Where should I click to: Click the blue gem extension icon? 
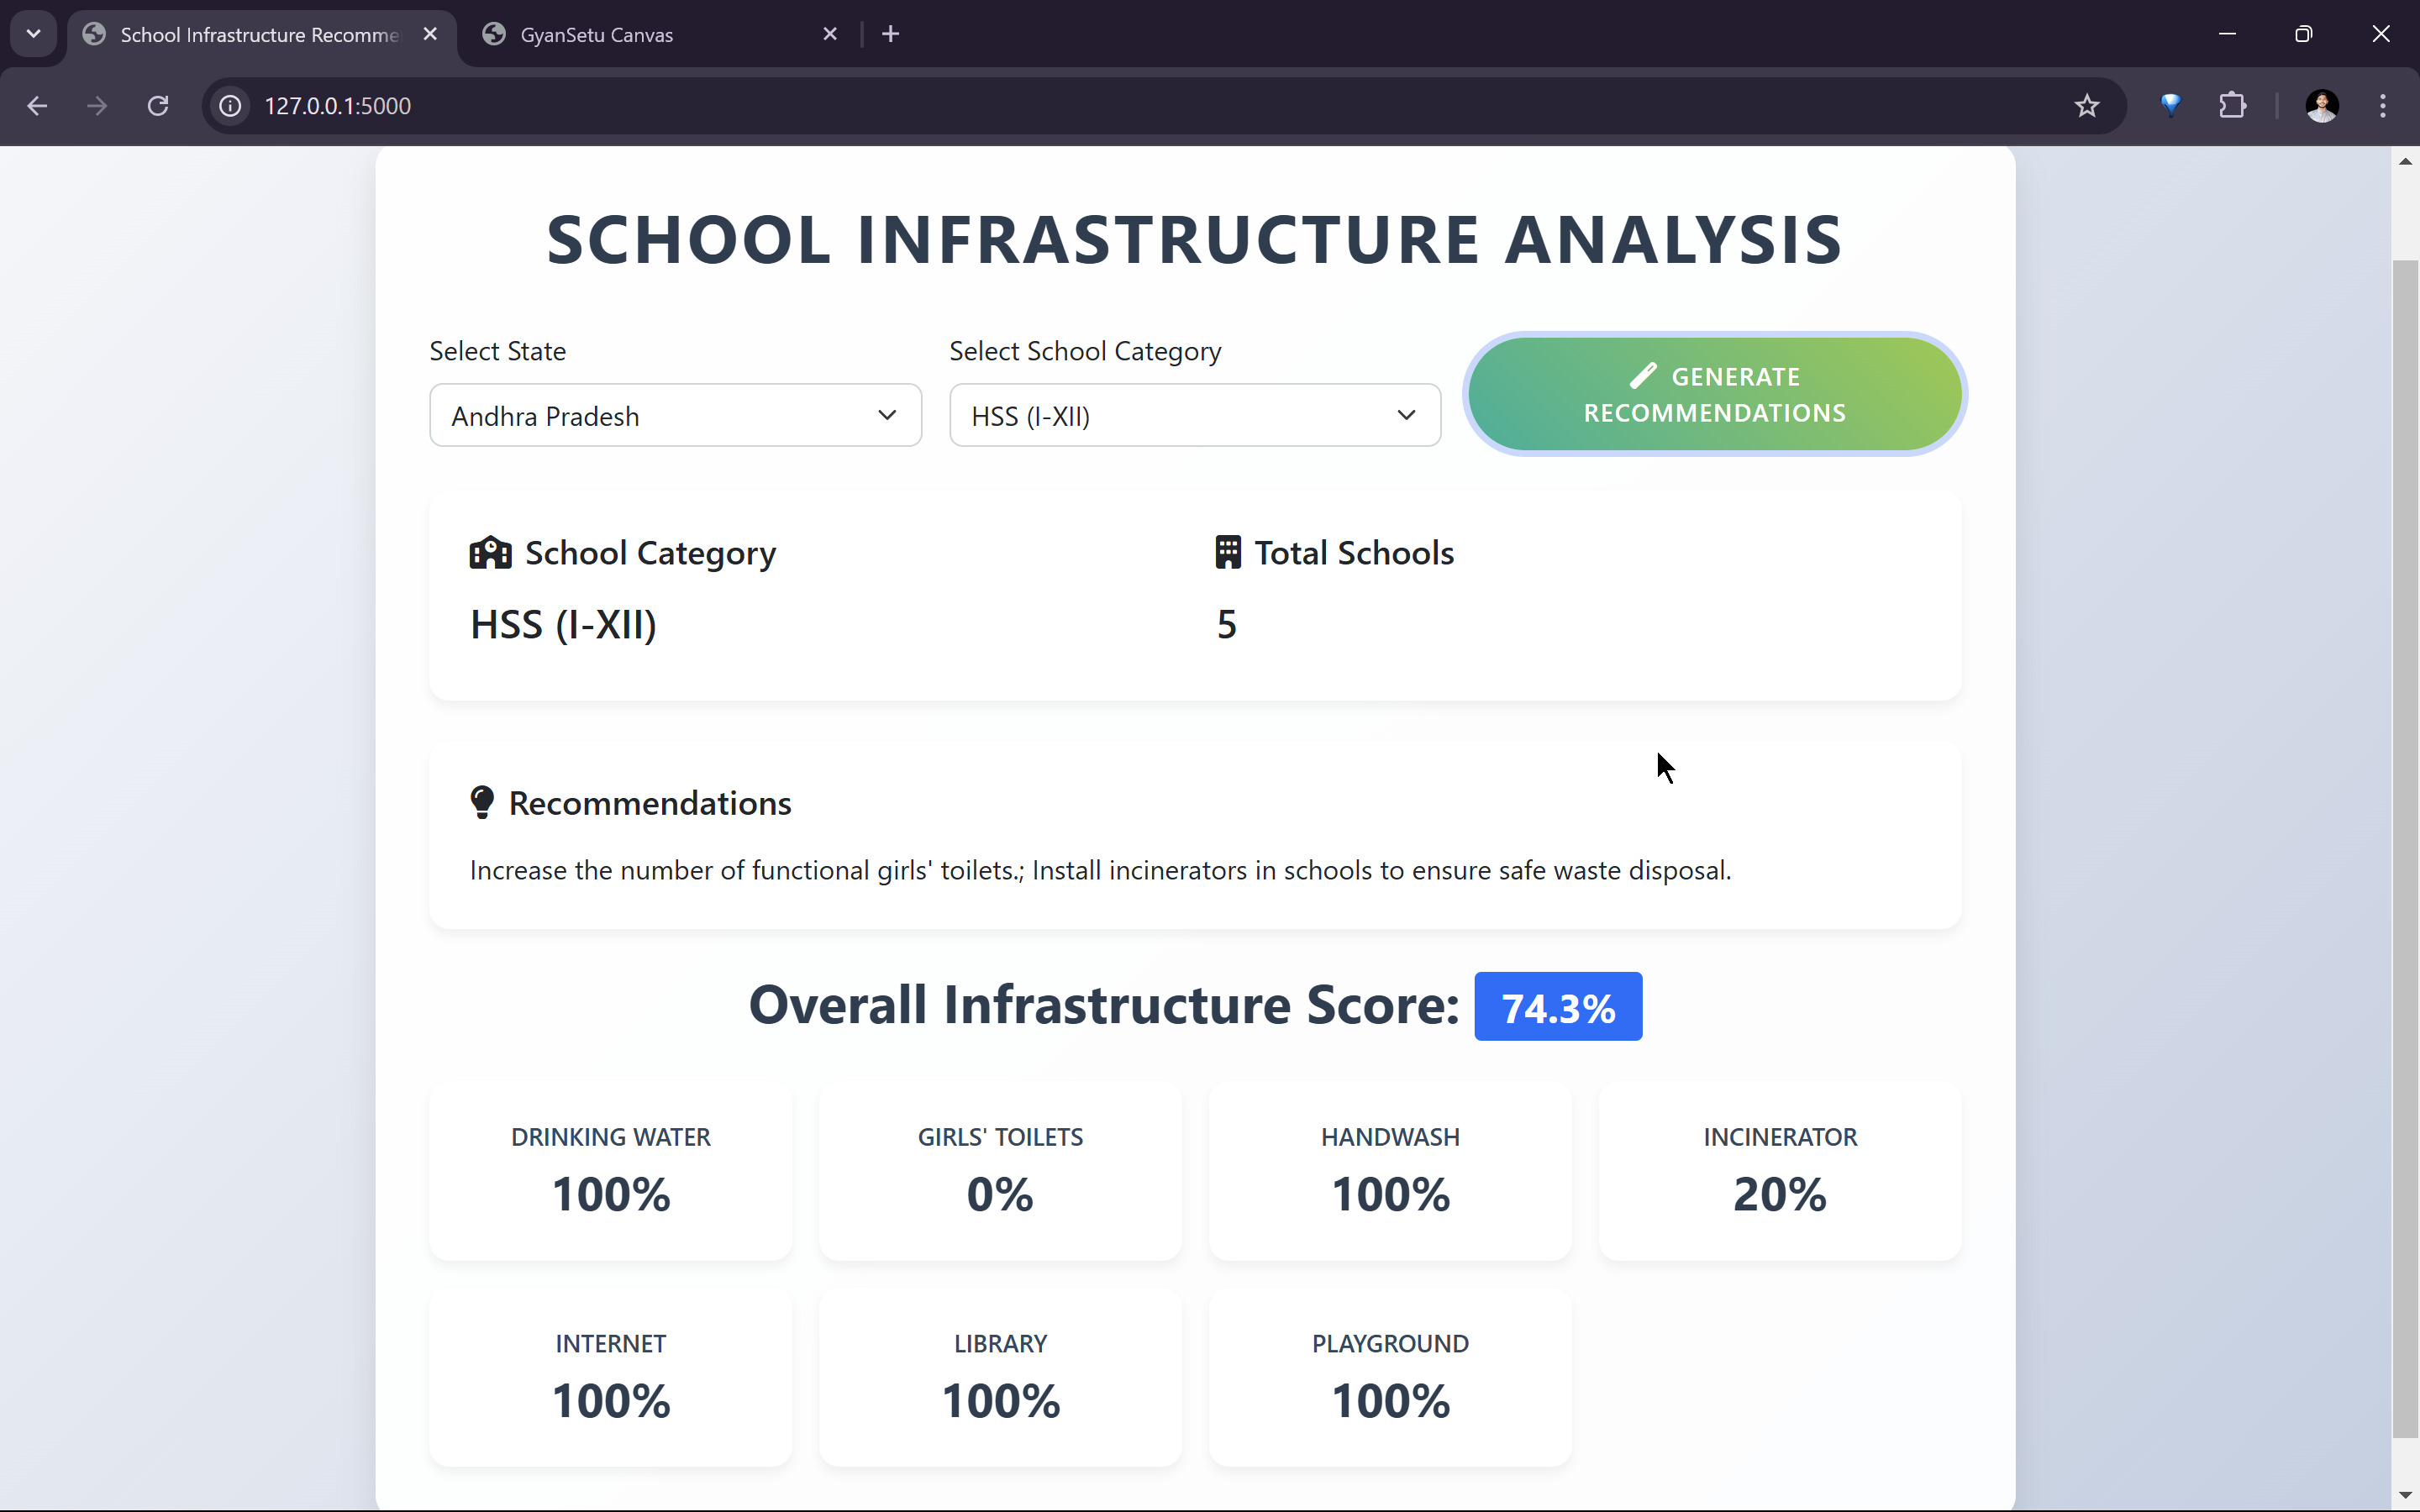pos(2170,106)
